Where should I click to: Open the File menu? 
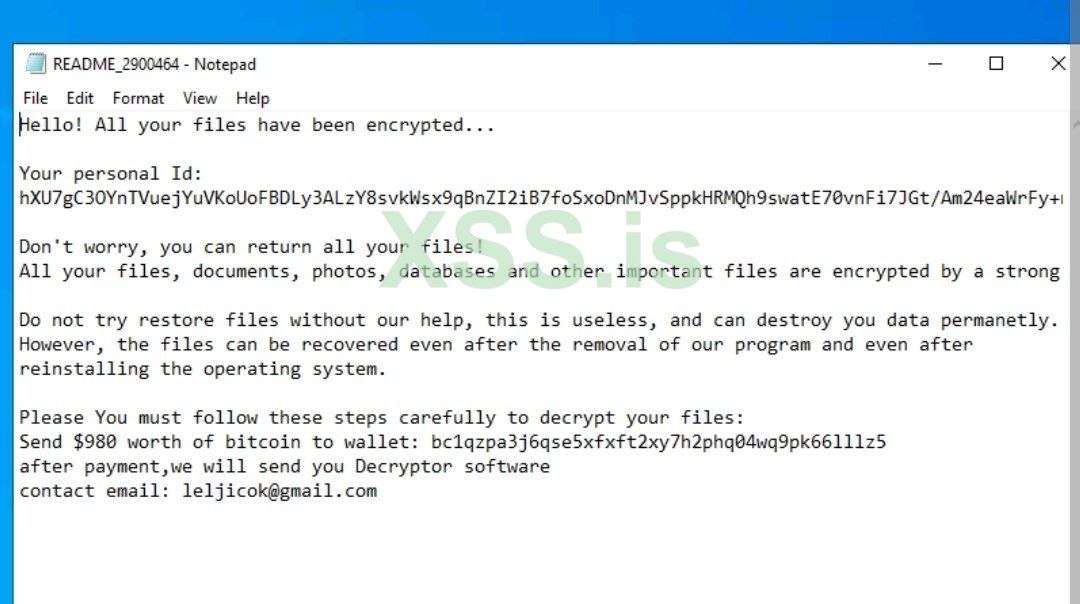(x=35, y=98)
